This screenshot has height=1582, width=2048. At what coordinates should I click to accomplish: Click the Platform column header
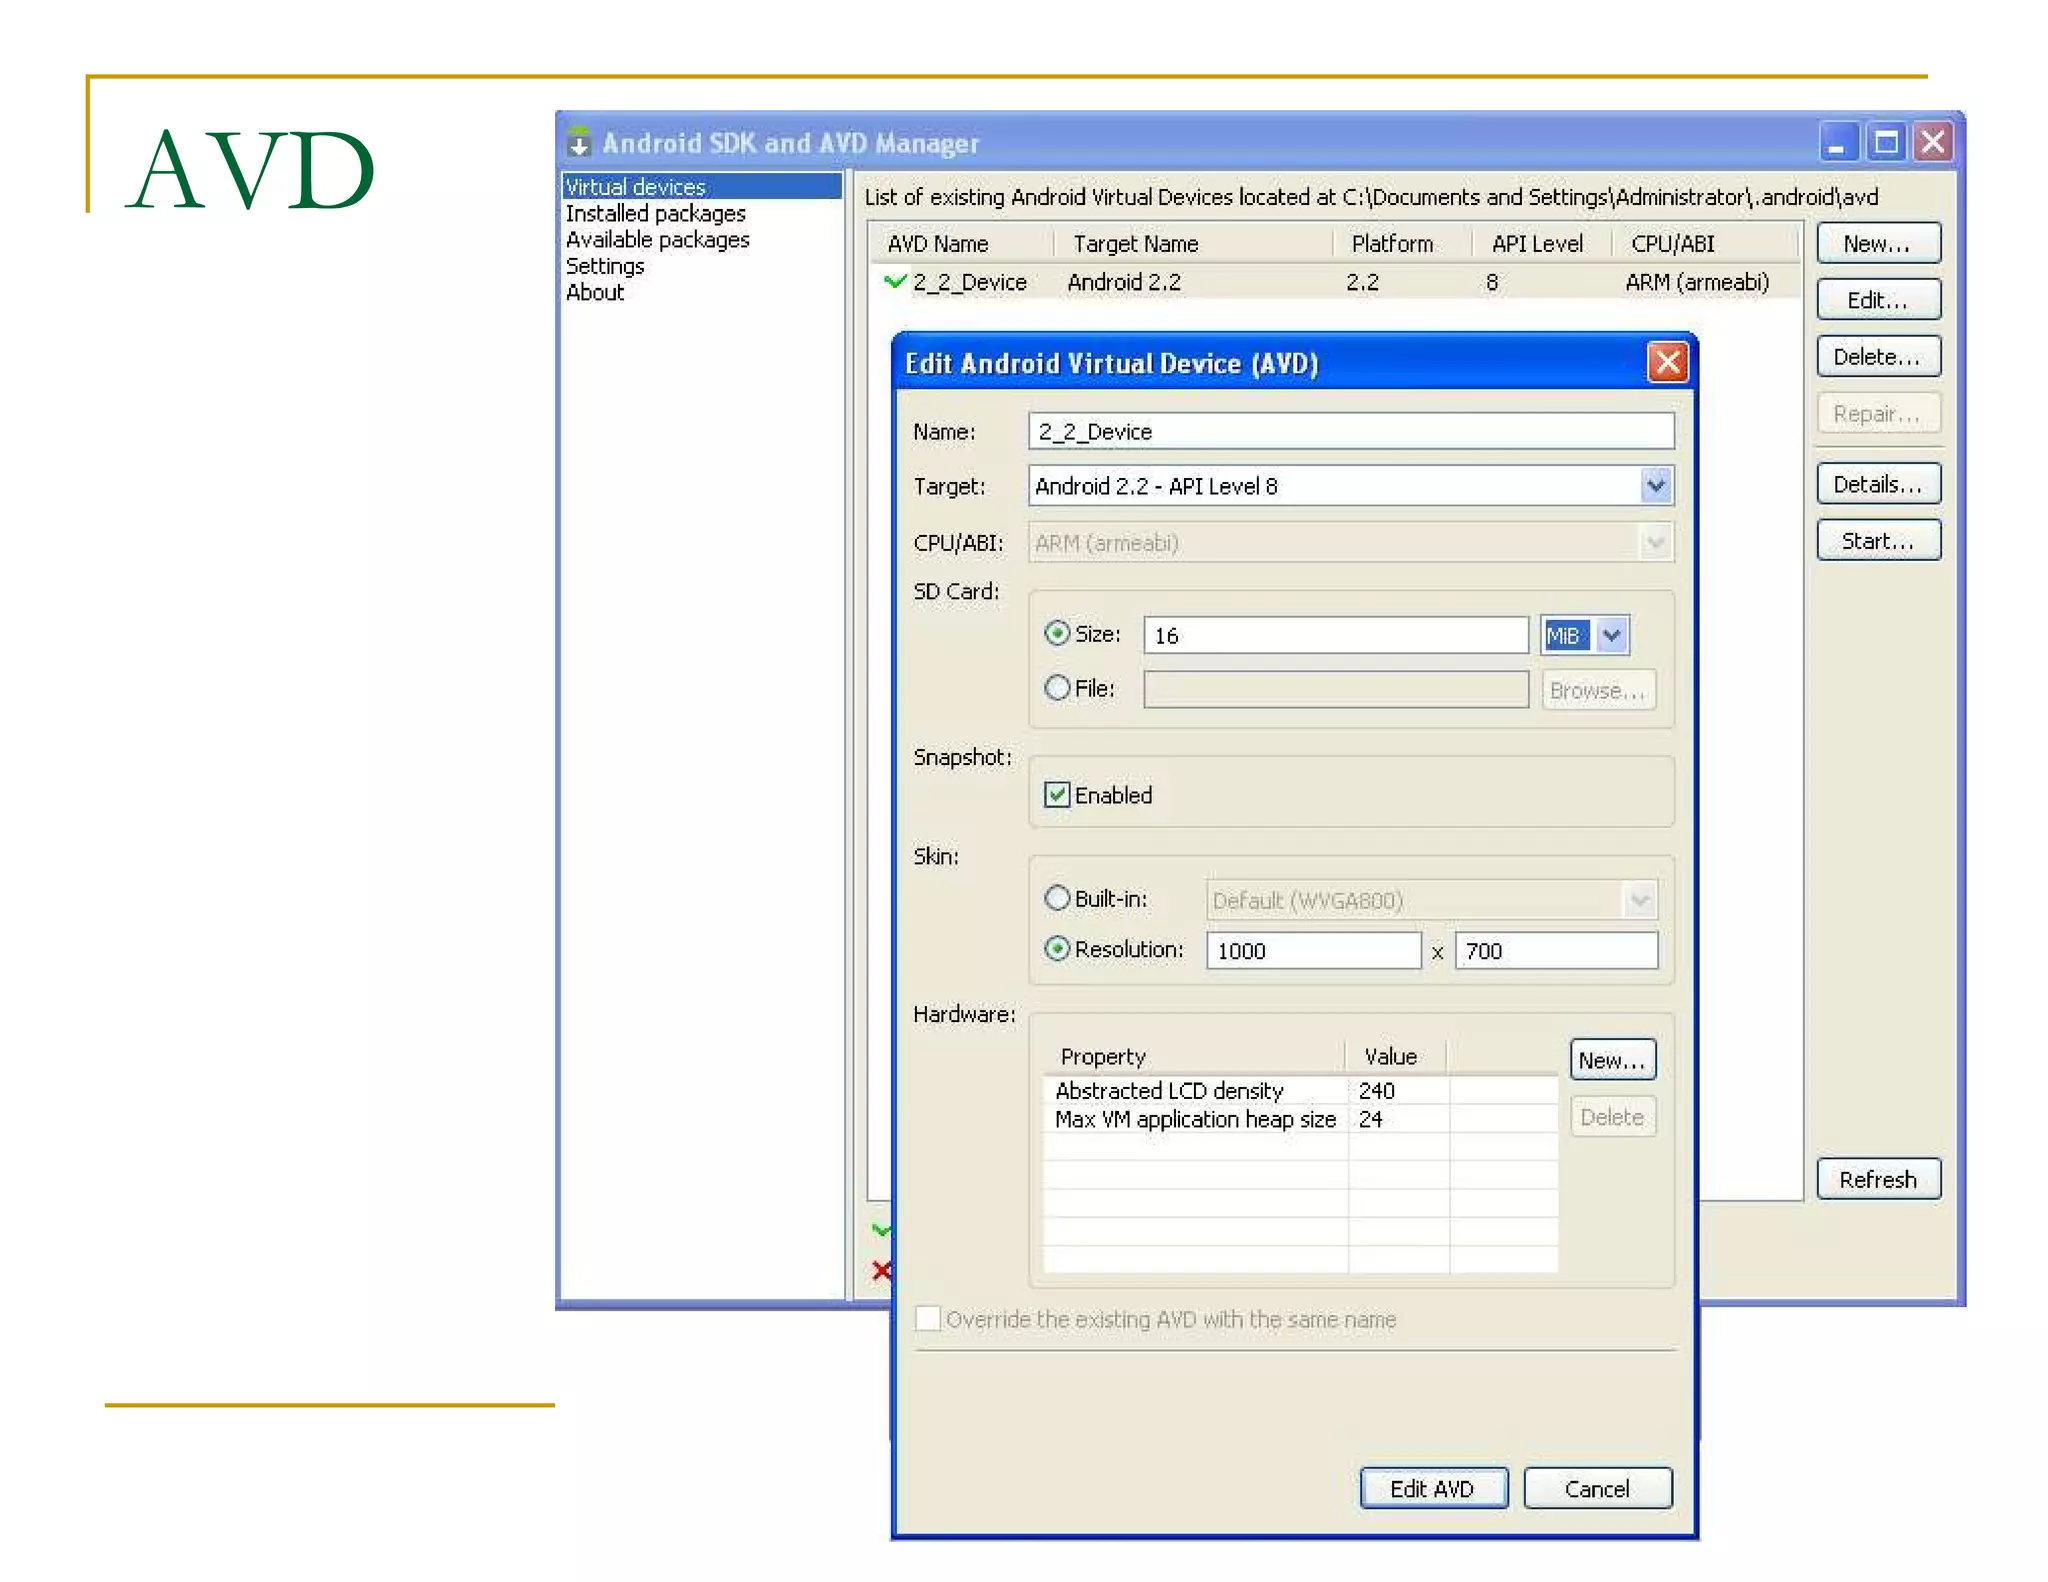pyautogui.click(x=1403, y=243)
